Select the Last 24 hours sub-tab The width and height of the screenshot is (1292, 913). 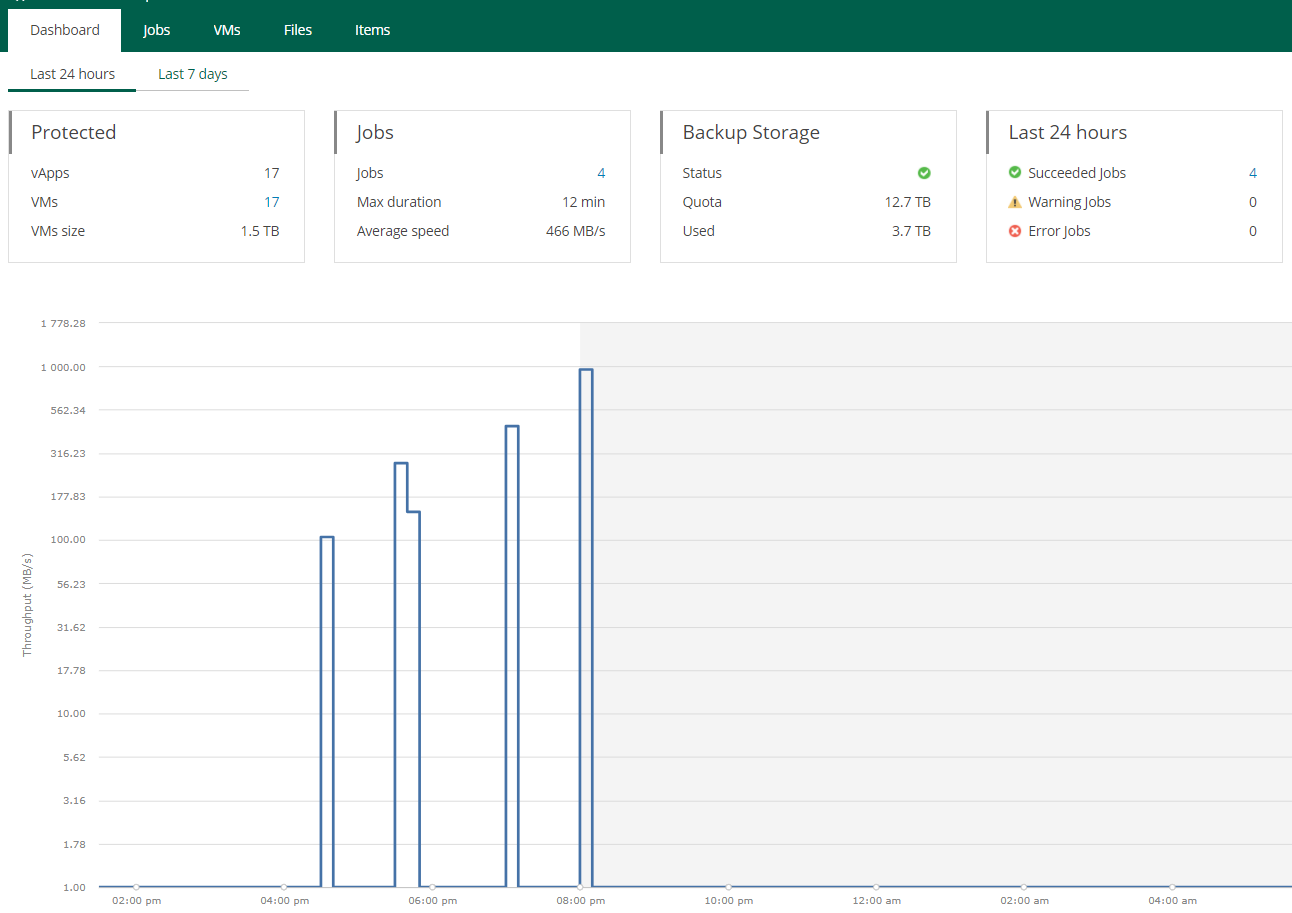(x=71, y=73)
